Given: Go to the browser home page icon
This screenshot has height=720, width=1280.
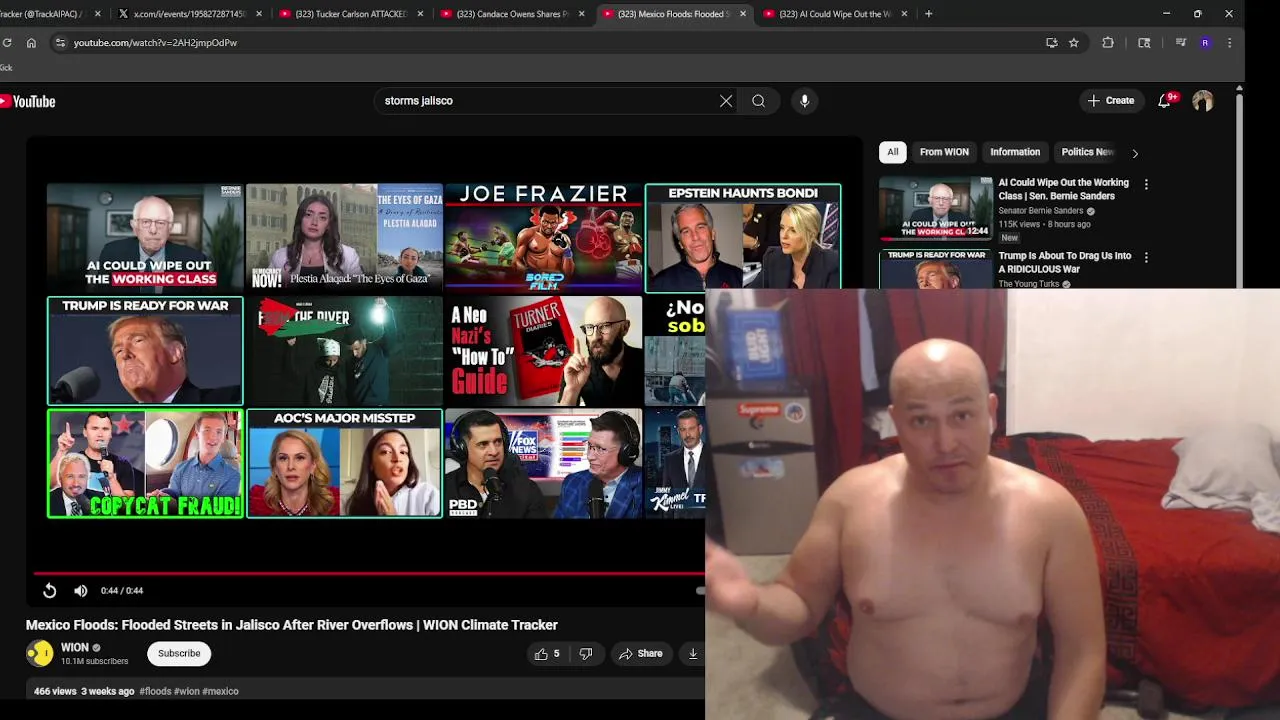Looking at the screenshot, I should (x=31, y=43).
